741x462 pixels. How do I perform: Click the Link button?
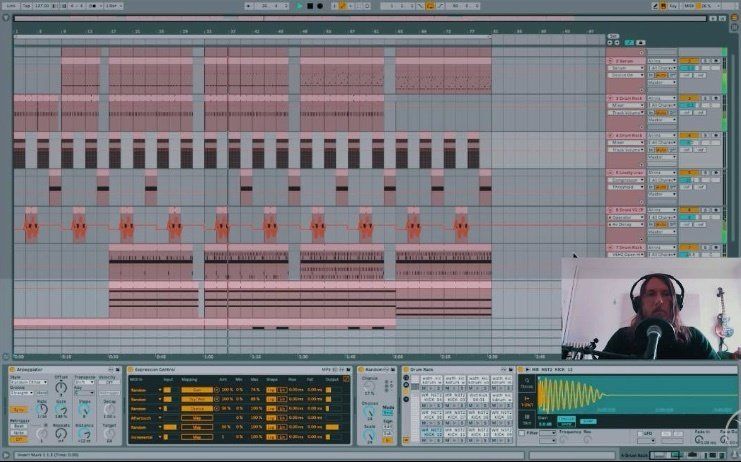pyautogui.click(x=11, y=6)
